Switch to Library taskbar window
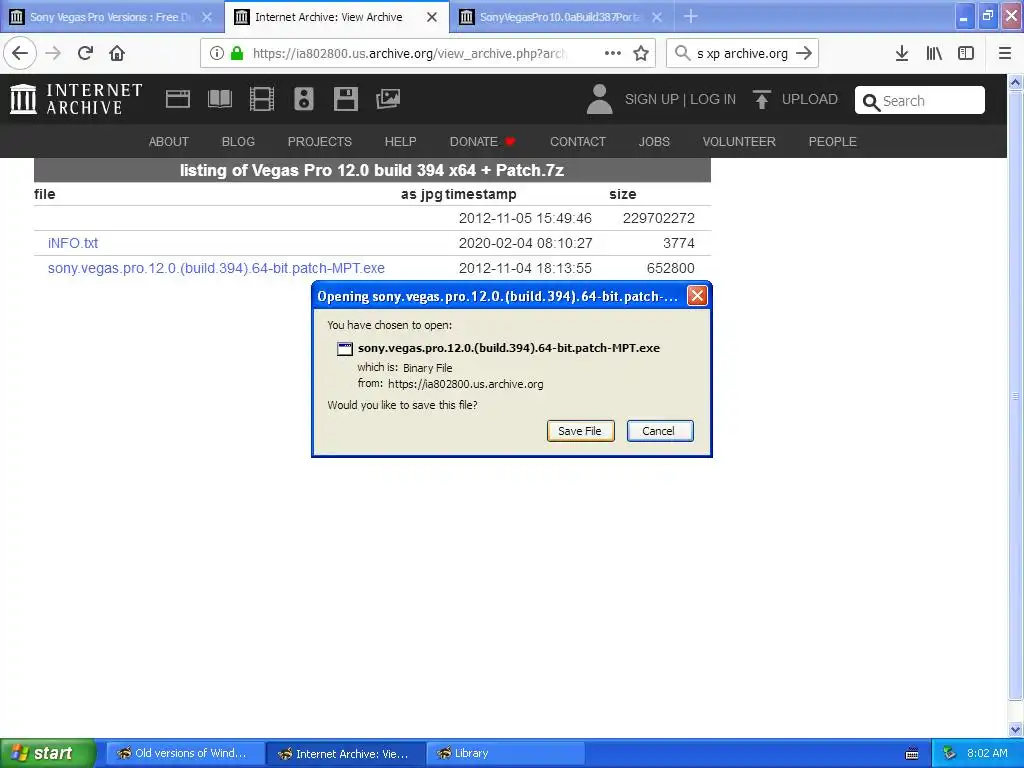Viewport: 1024px width, 768px height. 505,754
